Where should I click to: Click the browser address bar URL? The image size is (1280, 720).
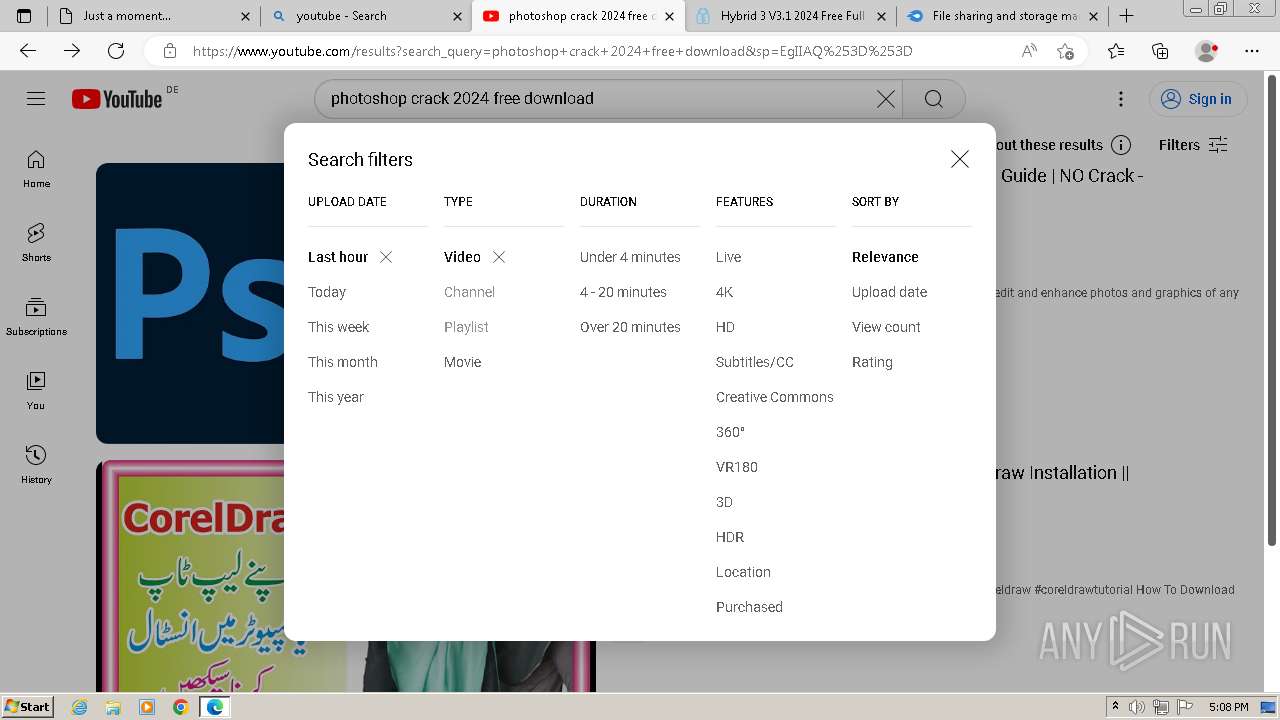pyautogui.click(x=552, y=51)
